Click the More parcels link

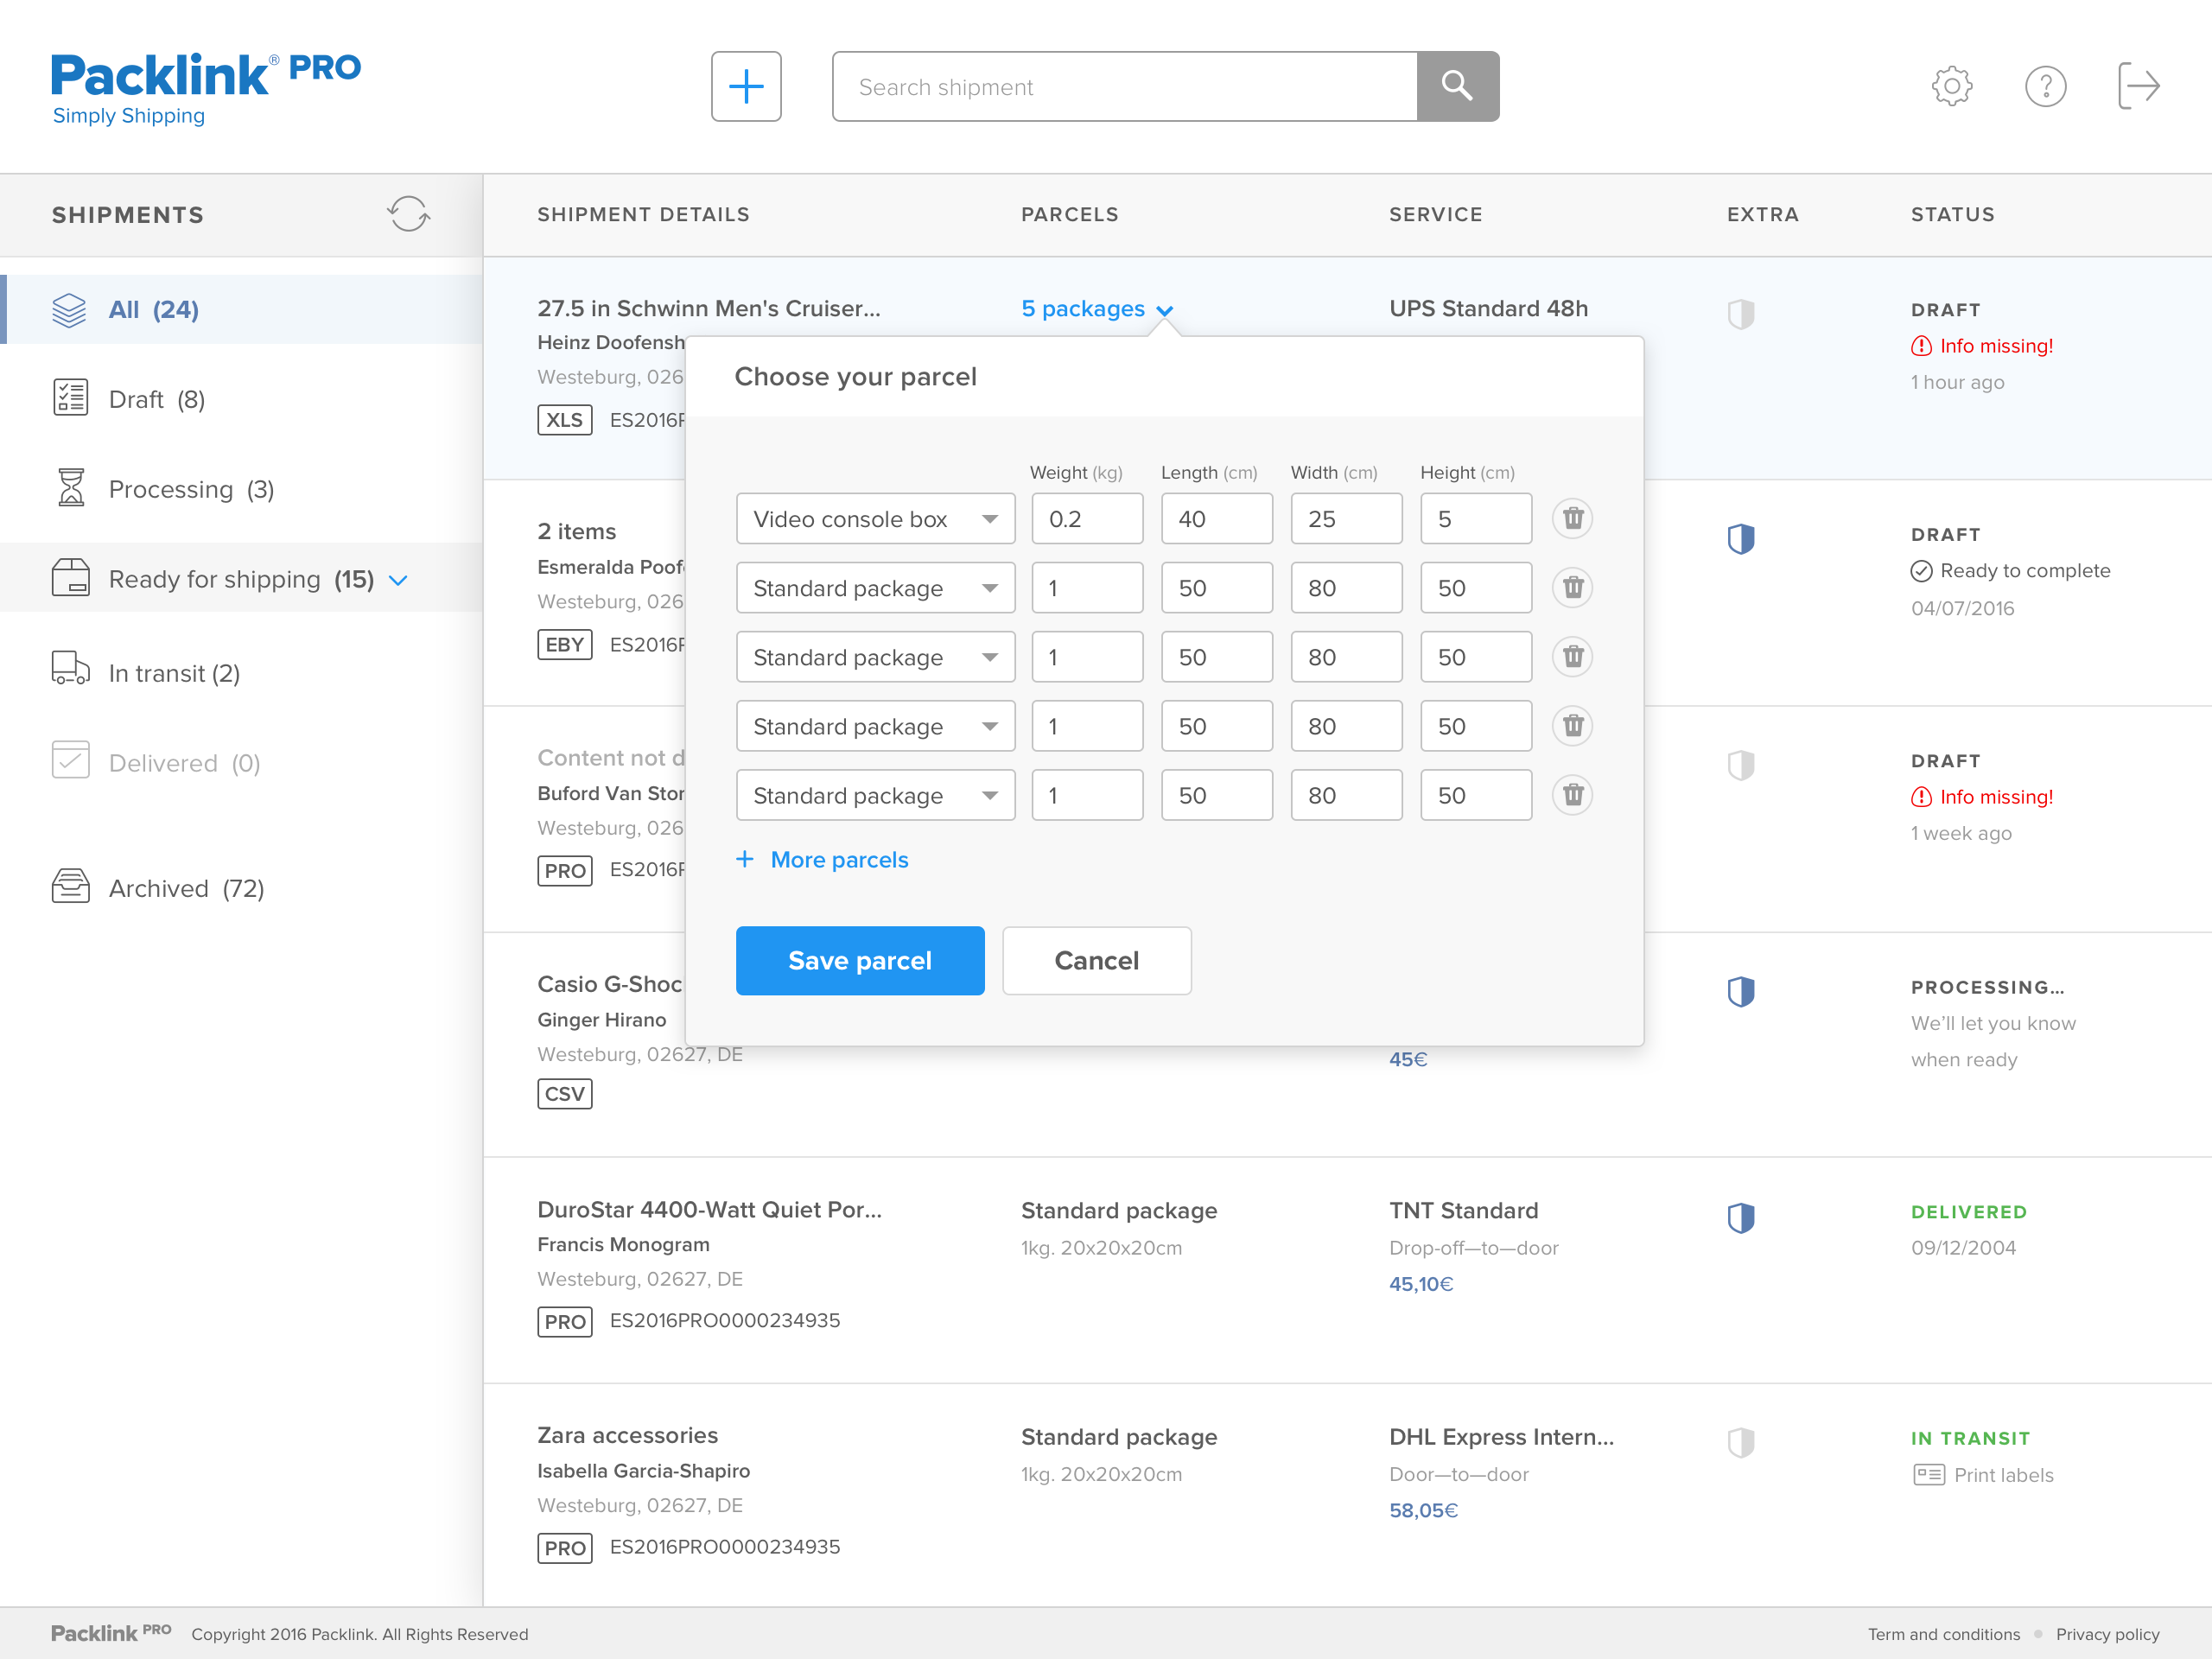[x=838, y=860]
